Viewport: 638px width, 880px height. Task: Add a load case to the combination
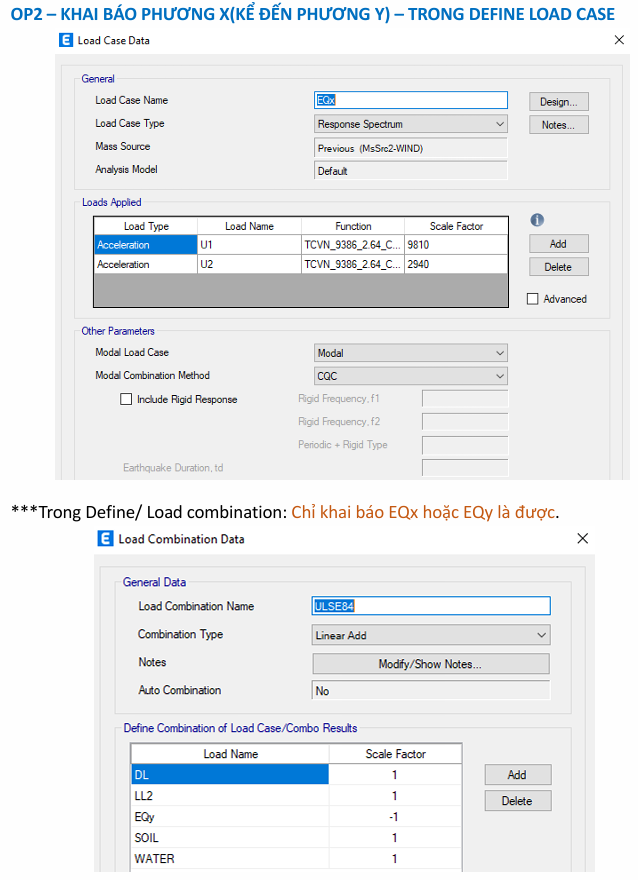pos(517,774)
